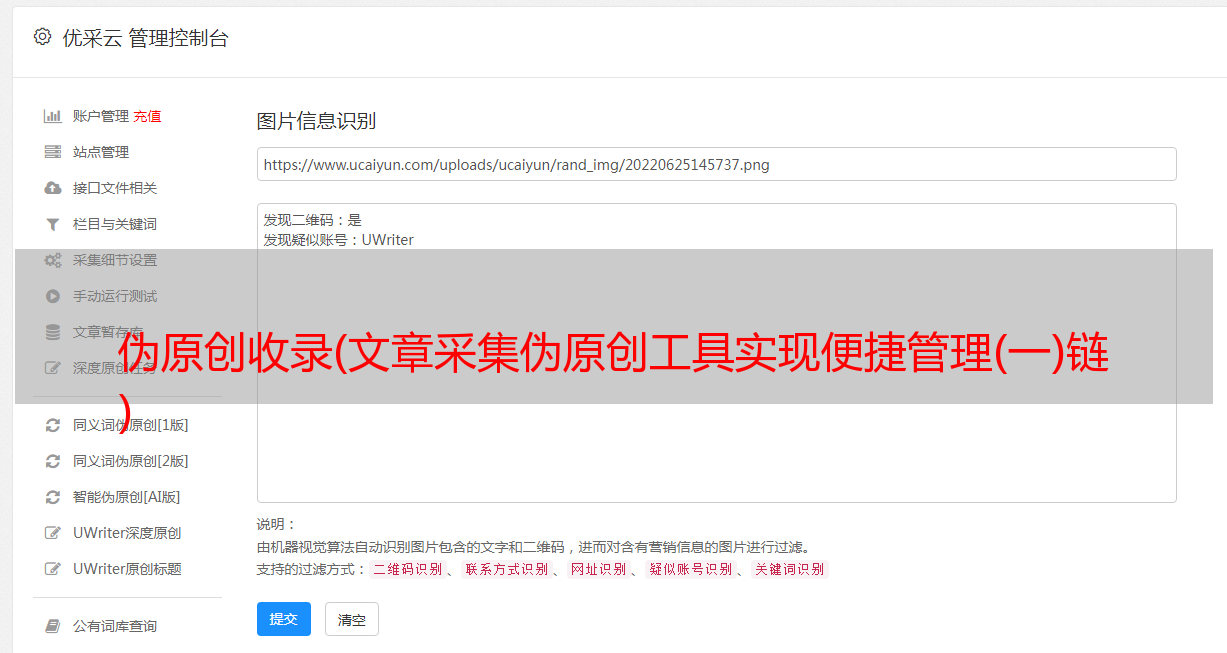Click the server icon for 站点管理

point(53,152)
